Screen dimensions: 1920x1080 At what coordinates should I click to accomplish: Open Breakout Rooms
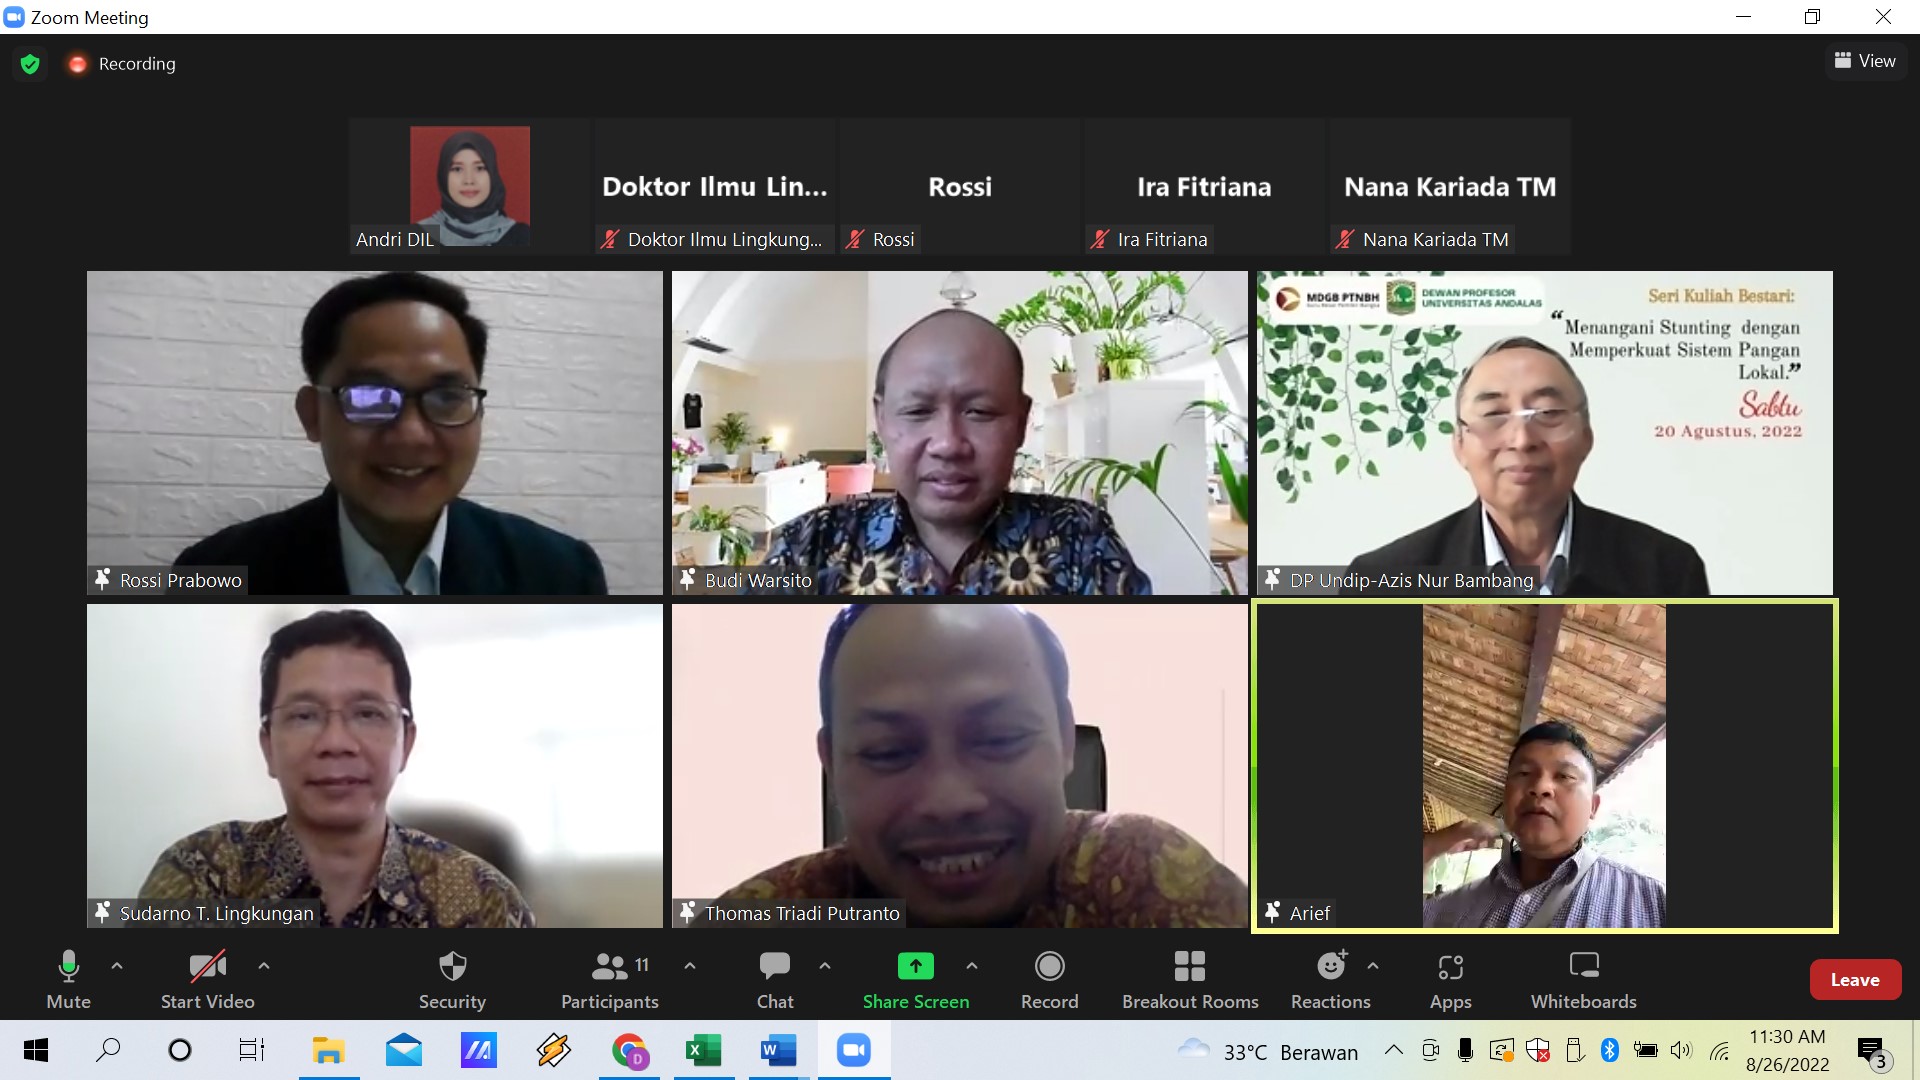click(1189, 979)
